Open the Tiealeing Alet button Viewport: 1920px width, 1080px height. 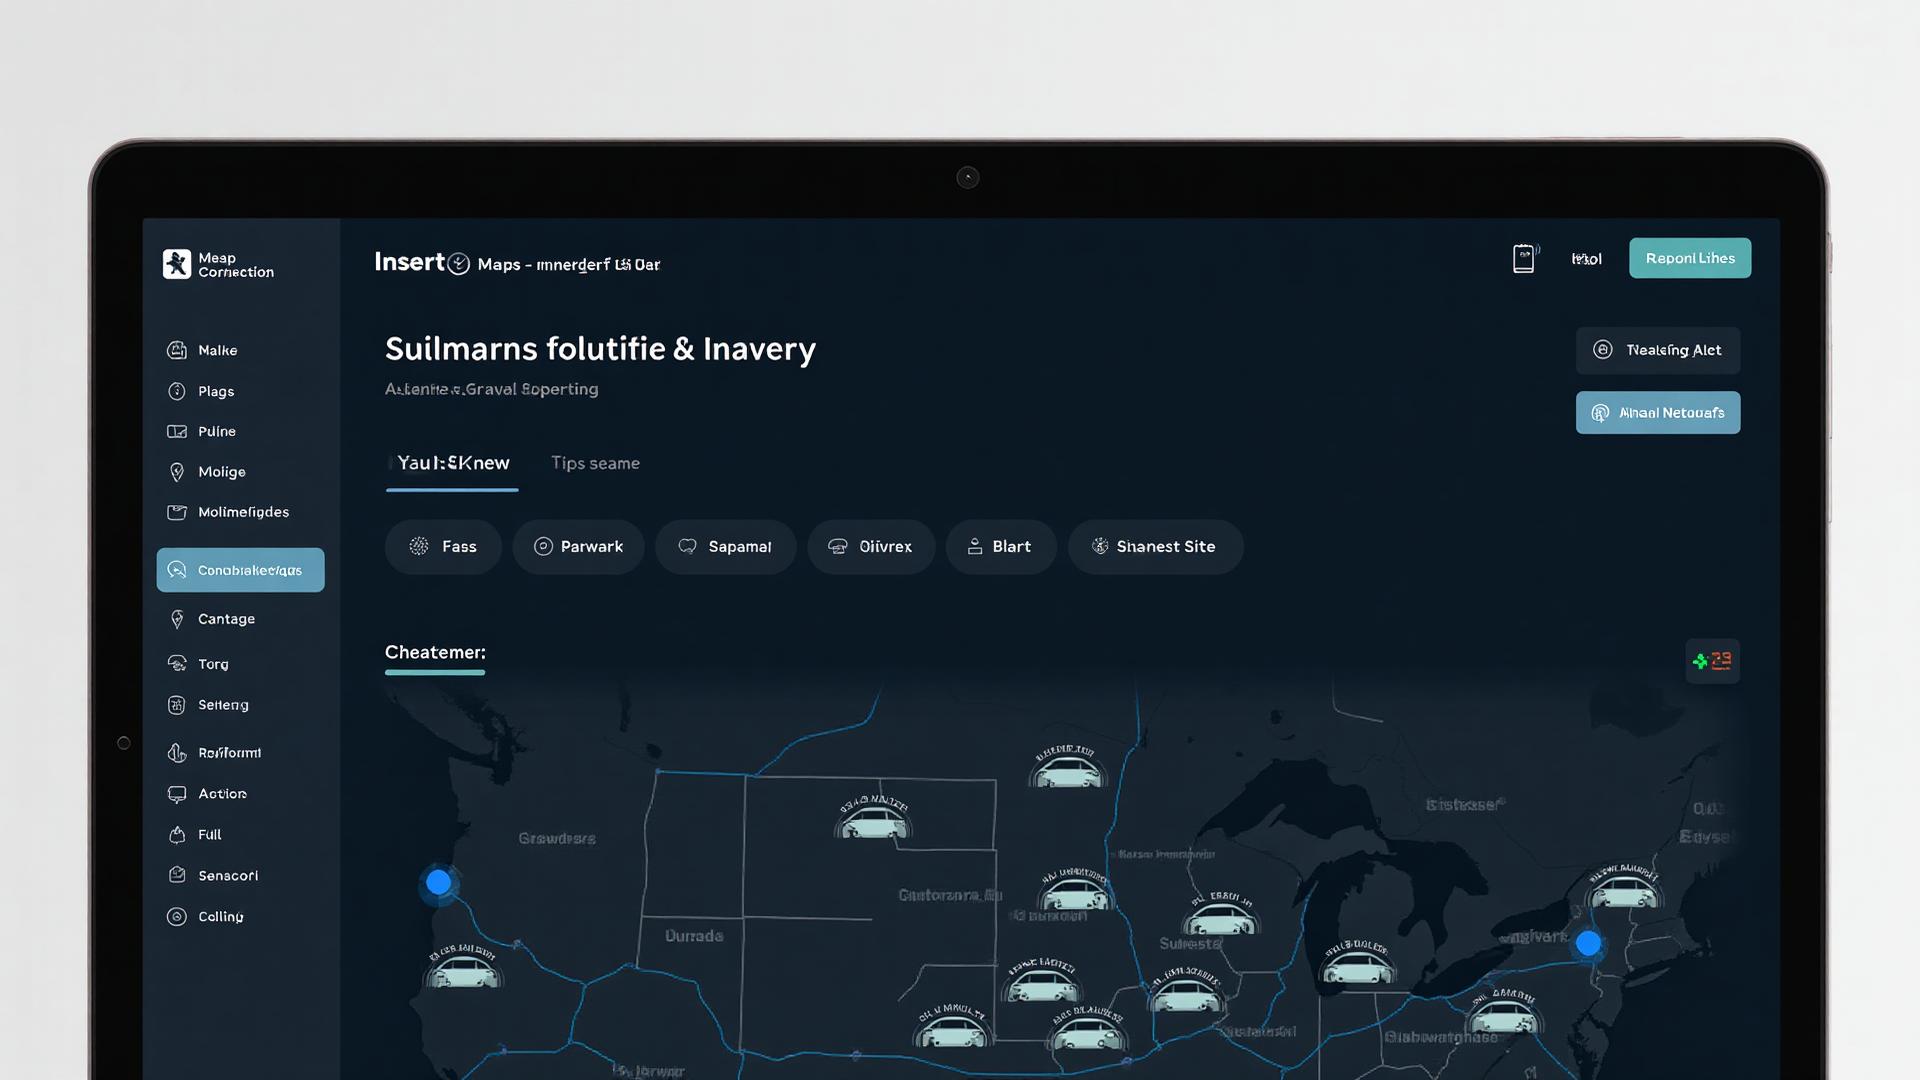tap(1657, 350)
